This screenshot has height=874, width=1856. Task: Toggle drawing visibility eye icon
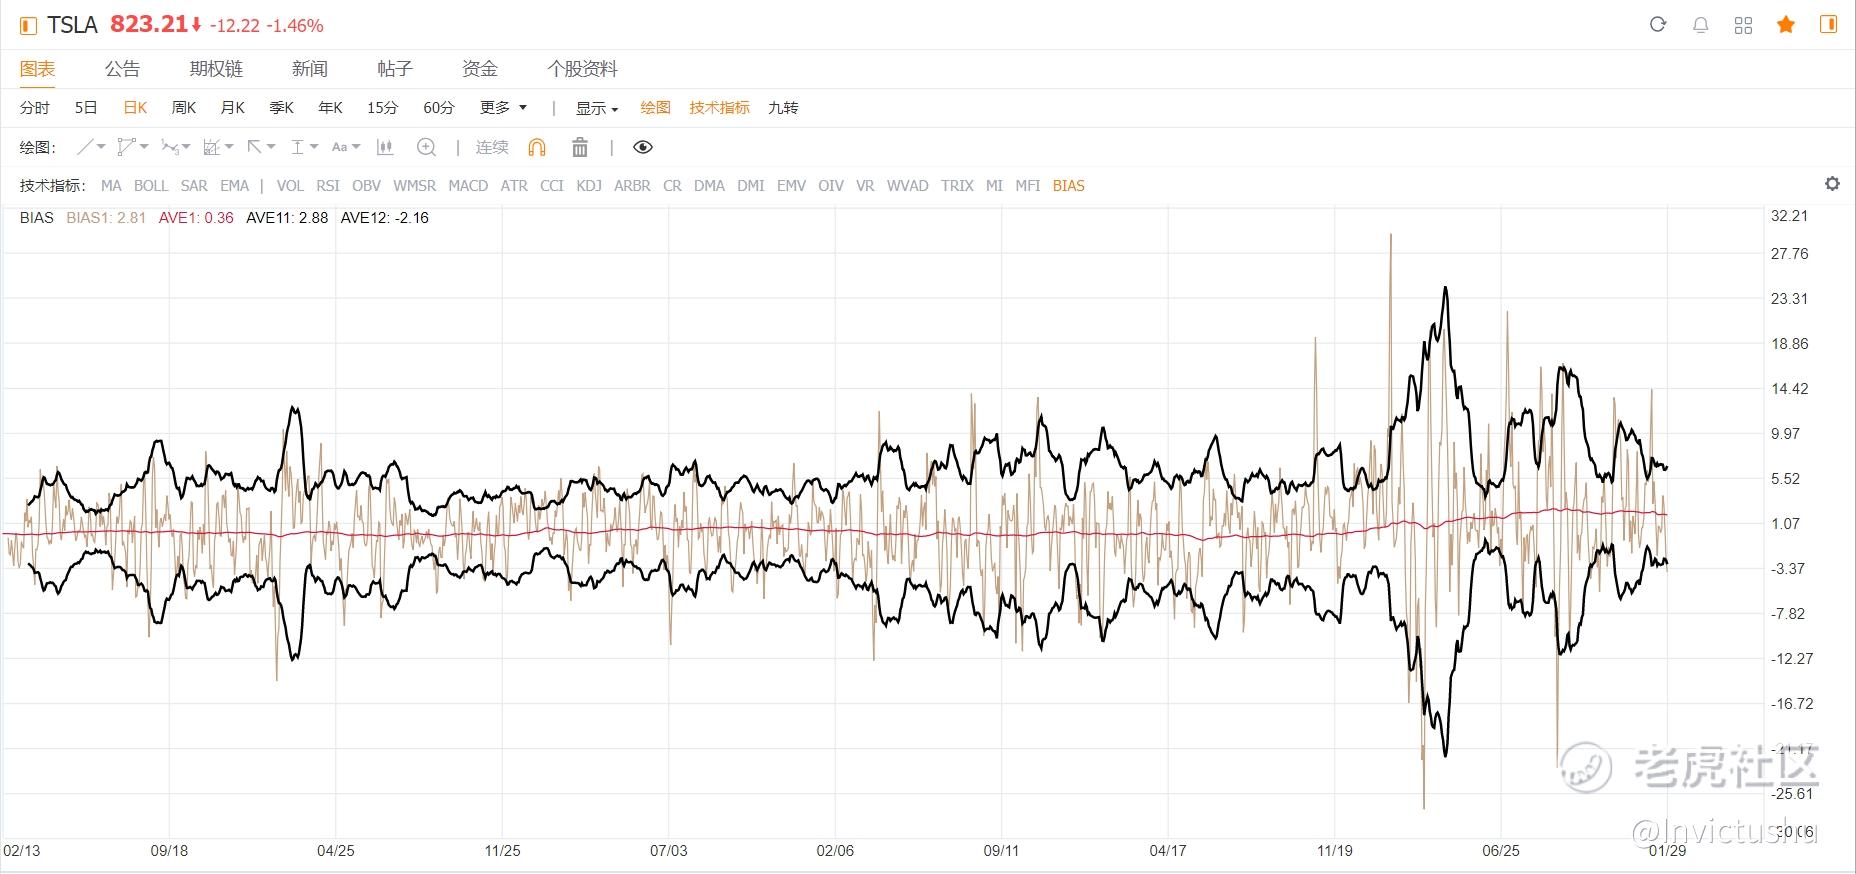pos(643,147)
